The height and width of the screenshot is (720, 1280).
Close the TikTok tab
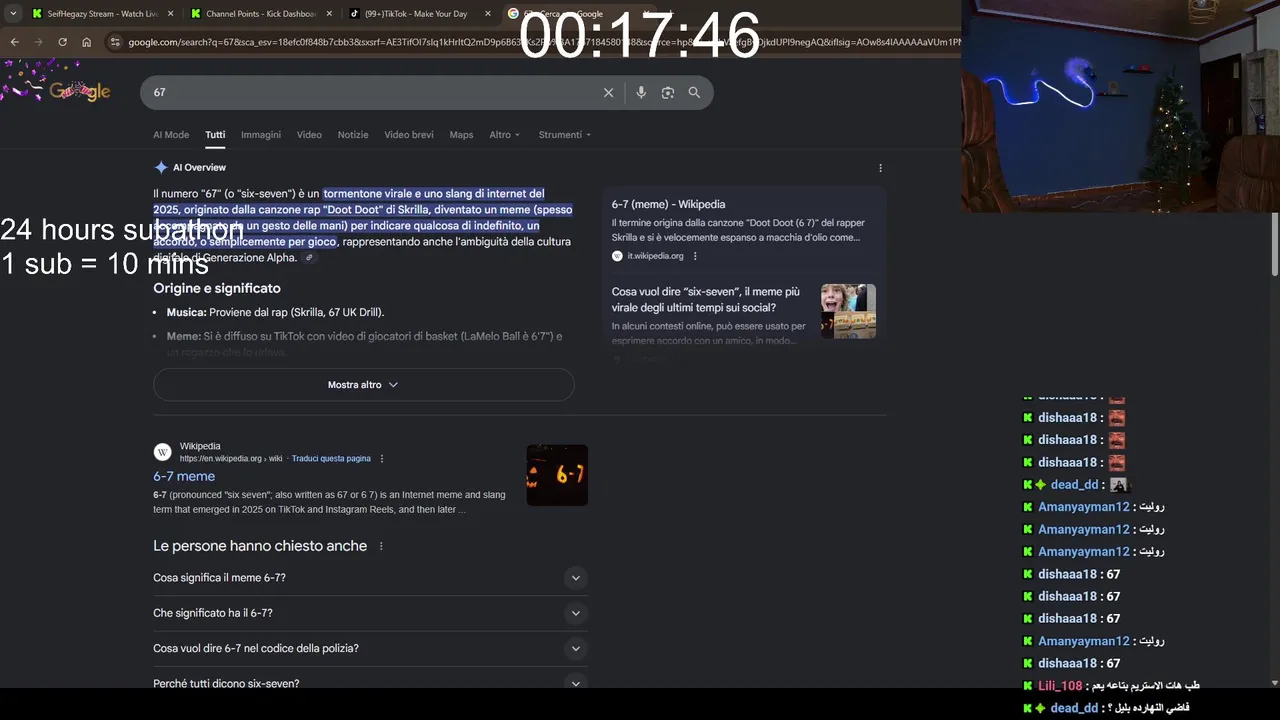coord(487,14)
